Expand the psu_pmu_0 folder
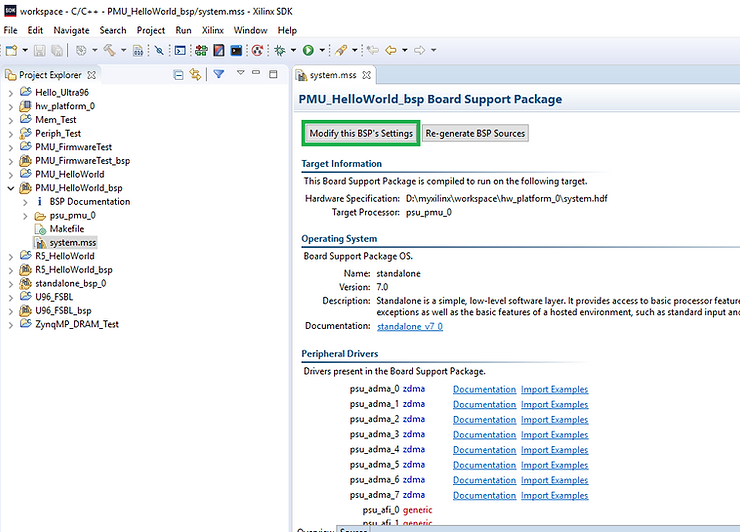 (x=25, y=215)
